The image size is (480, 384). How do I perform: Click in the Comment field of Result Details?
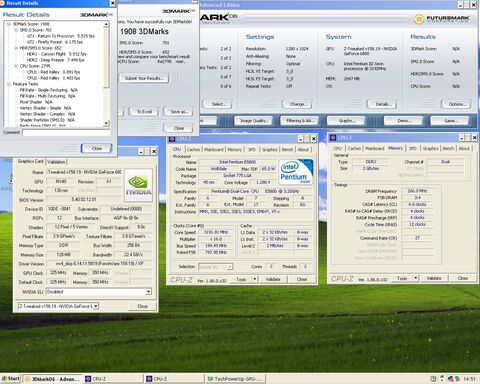[x=66, y=132]
